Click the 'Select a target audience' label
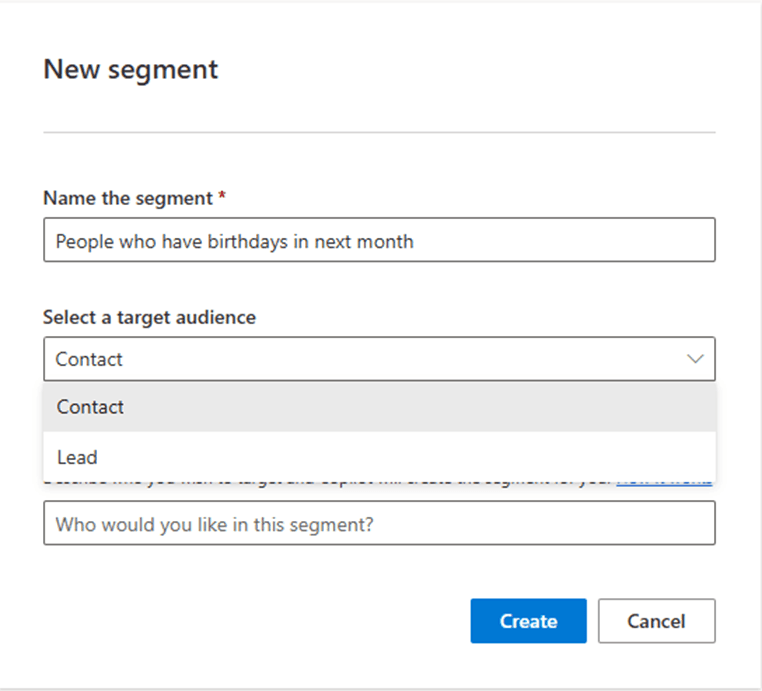This screenshot has height=691, width=762. pos(149,317)
